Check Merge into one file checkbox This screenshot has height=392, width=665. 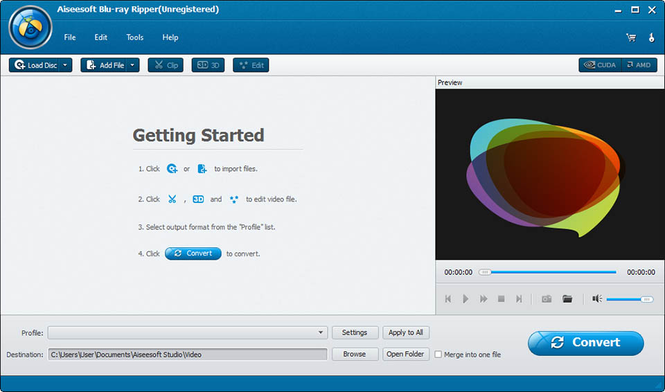click(438, 354)
